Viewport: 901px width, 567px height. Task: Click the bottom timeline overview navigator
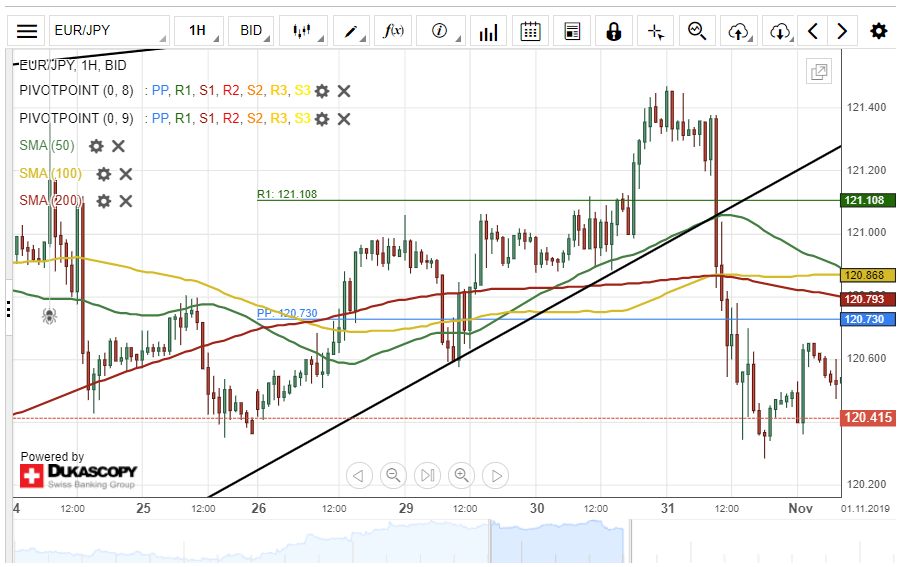450,544
